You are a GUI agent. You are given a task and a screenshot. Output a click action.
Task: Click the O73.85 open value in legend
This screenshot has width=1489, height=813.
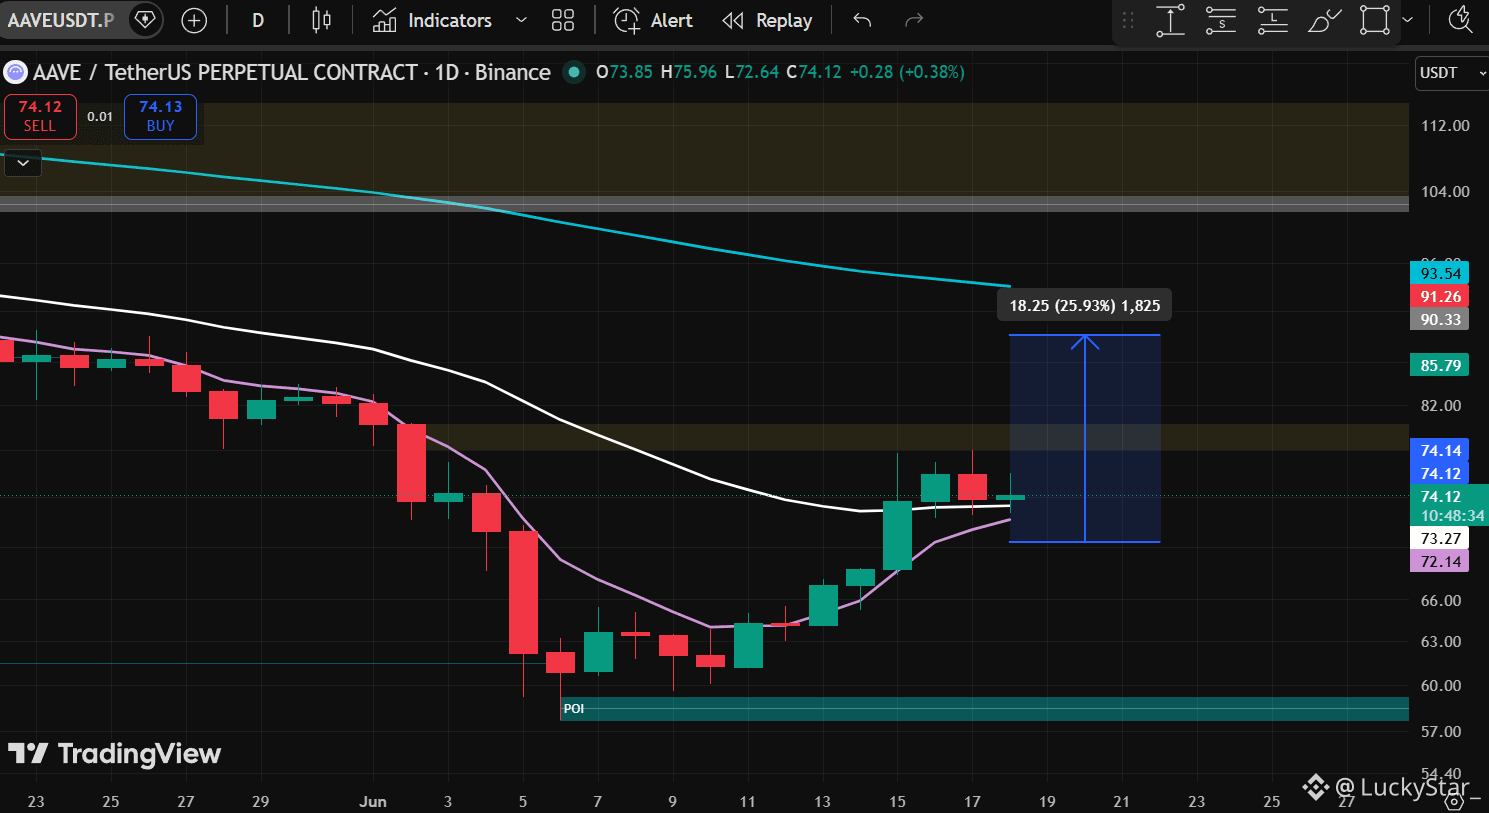[x=624, y=72]
